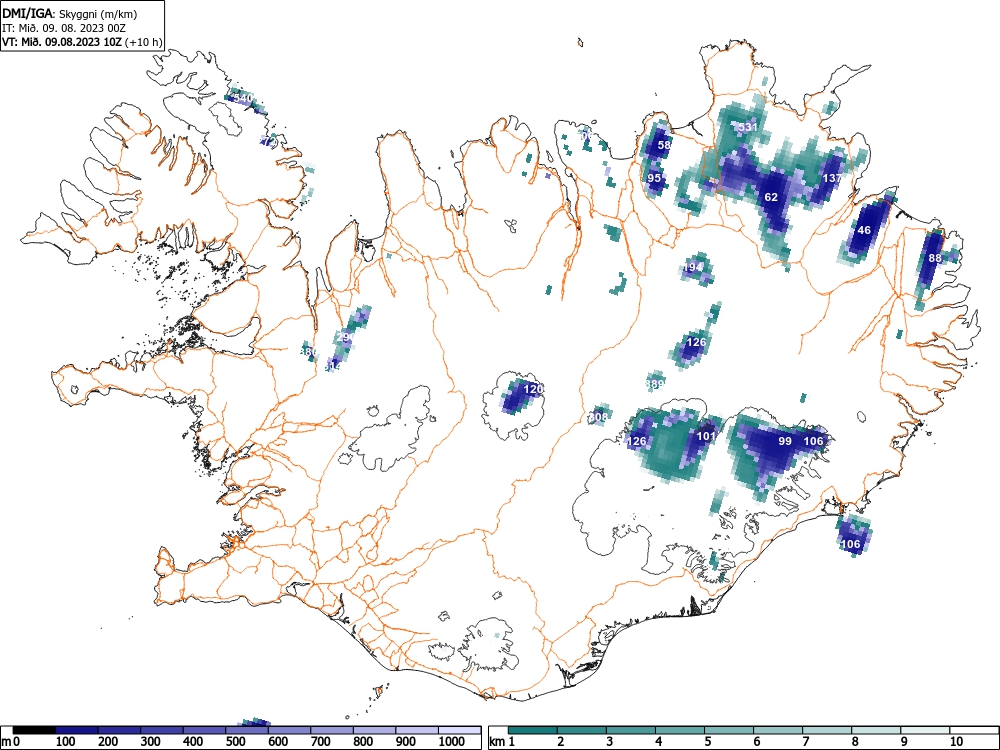Select the 58 visibility label
Screen dimensions: 1000x750
click(x=665, y=145)
